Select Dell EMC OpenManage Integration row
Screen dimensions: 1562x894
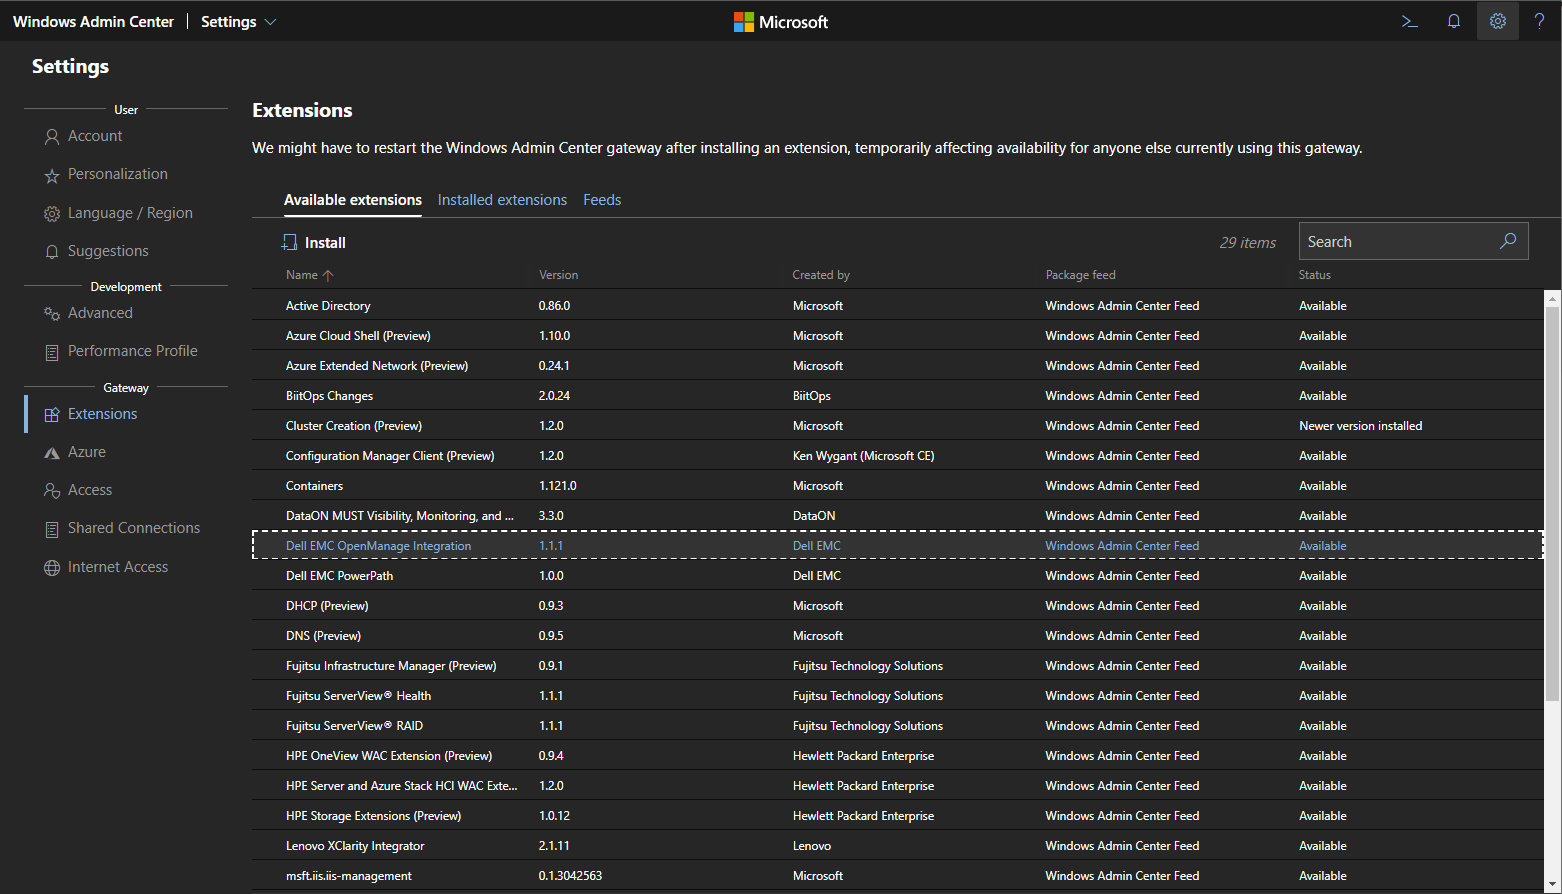pos(898,545)
